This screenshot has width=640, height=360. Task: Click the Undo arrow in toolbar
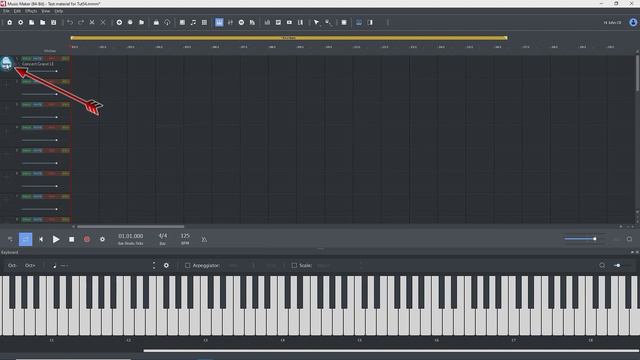70,22
